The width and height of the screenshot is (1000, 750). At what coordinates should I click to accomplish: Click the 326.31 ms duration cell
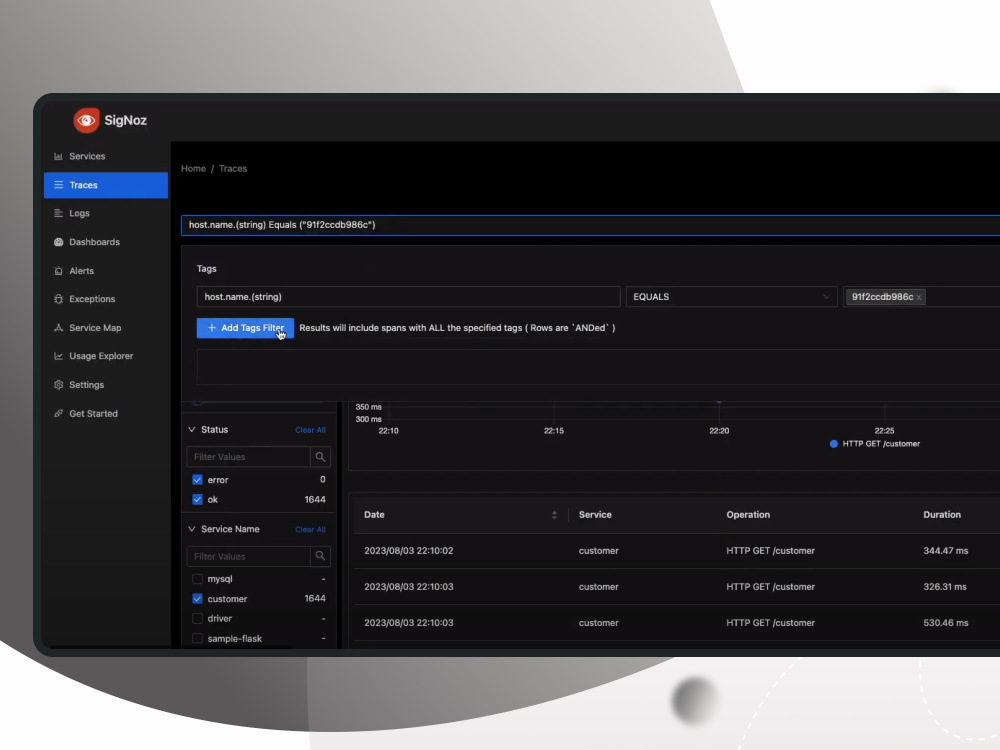pos(945,587)
